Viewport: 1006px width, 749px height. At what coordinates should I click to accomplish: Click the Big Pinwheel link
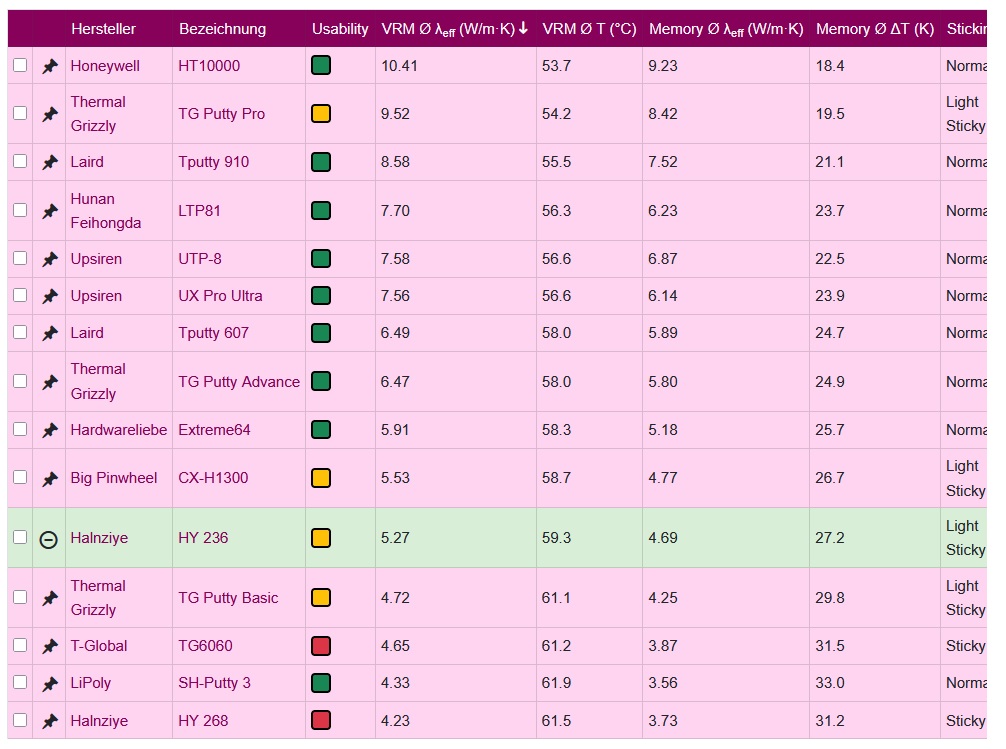tap(114, 478)
